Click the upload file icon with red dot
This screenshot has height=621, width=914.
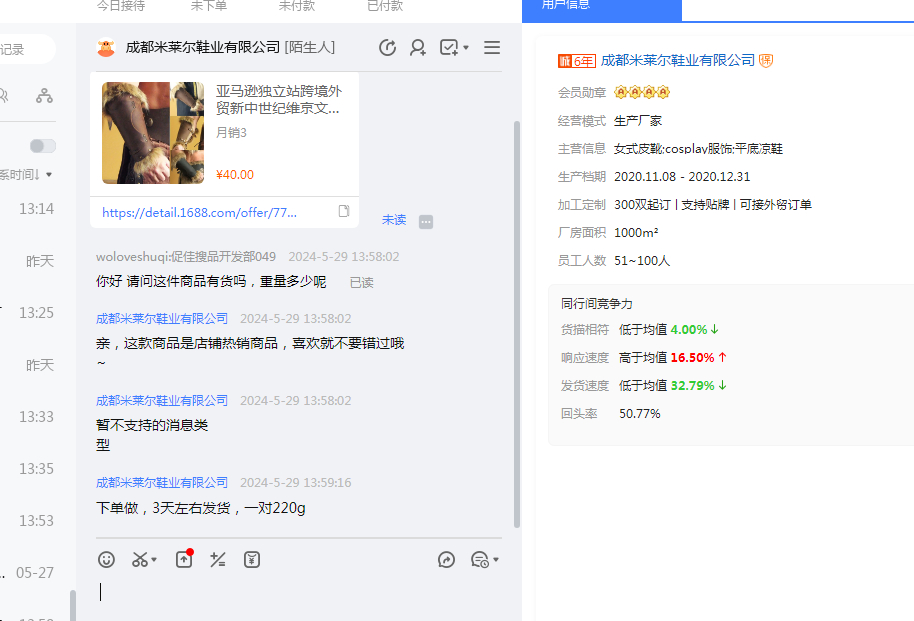pos(184,560)
